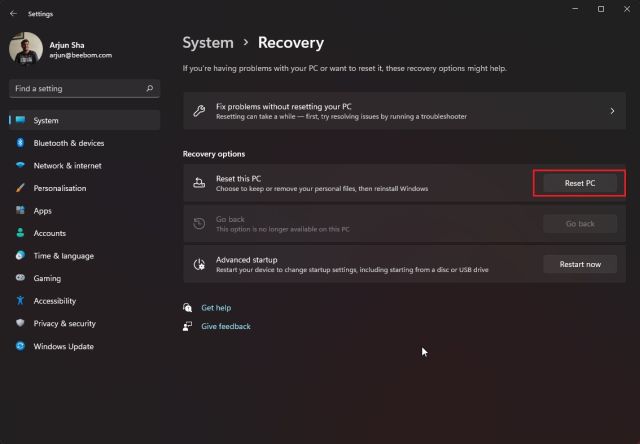Click the Apps grid icon
640x444 pixels.
20,211
